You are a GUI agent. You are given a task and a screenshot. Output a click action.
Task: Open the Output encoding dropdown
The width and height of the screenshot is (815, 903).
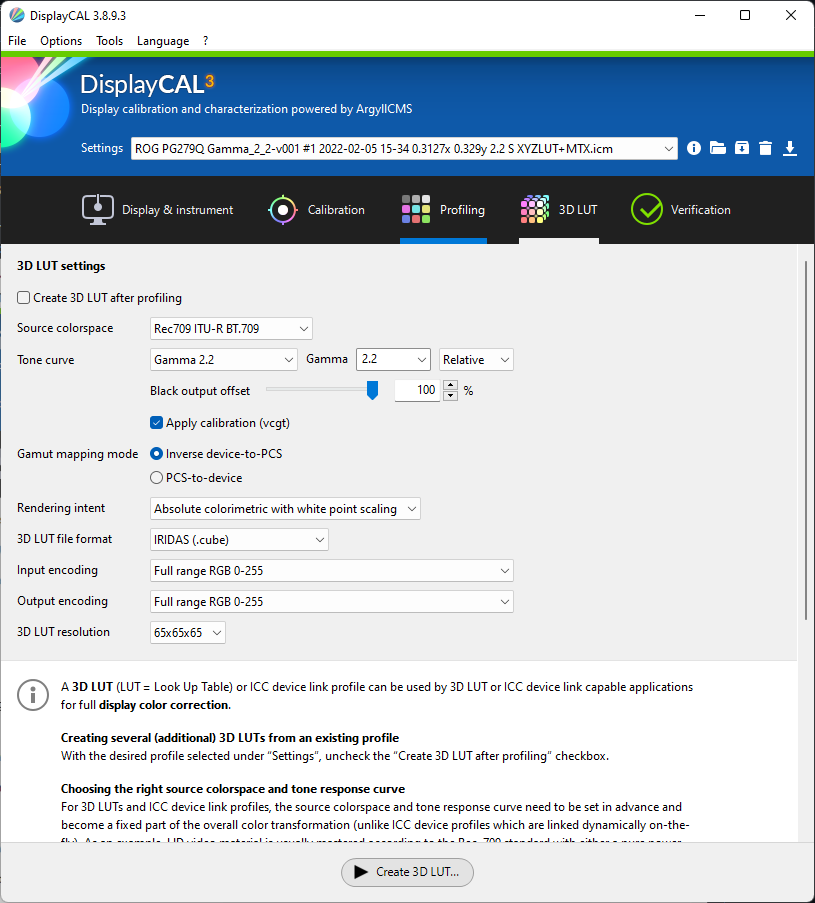[x=331, y=602]
